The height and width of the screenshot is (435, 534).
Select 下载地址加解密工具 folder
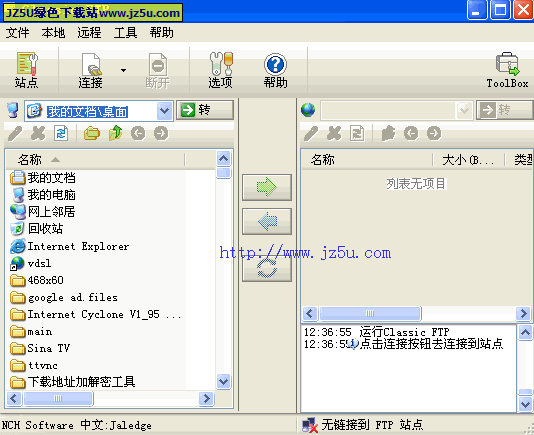click(73, 382)
